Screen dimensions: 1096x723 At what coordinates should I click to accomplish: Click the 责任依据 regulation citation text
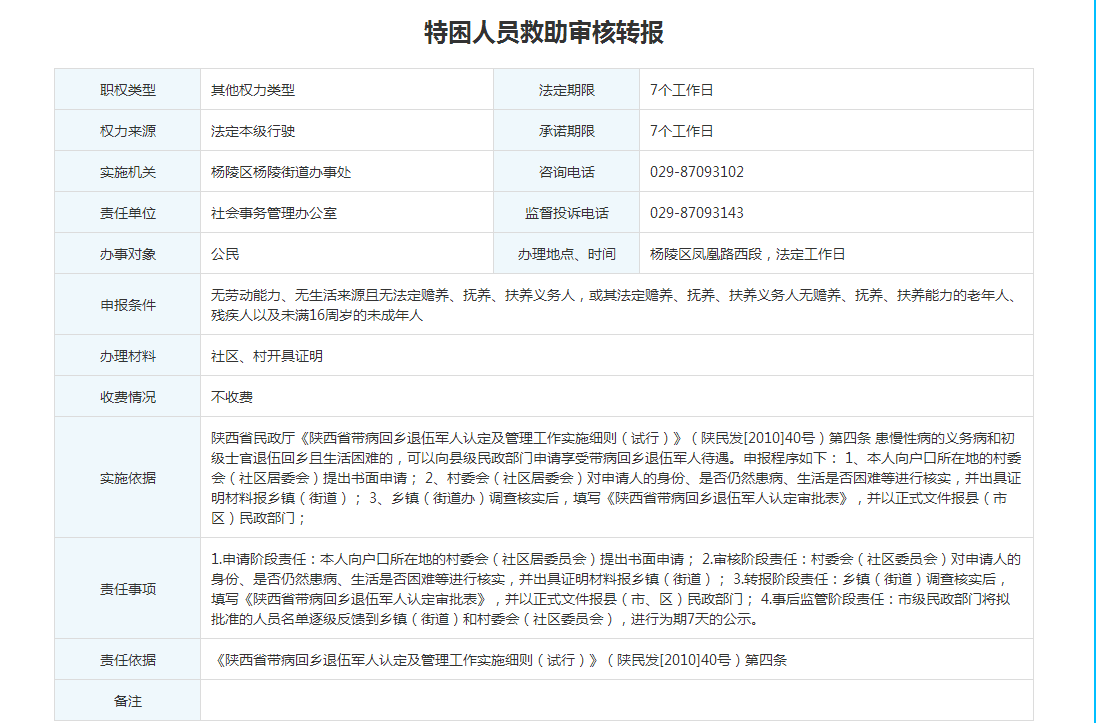coord(501,660)
